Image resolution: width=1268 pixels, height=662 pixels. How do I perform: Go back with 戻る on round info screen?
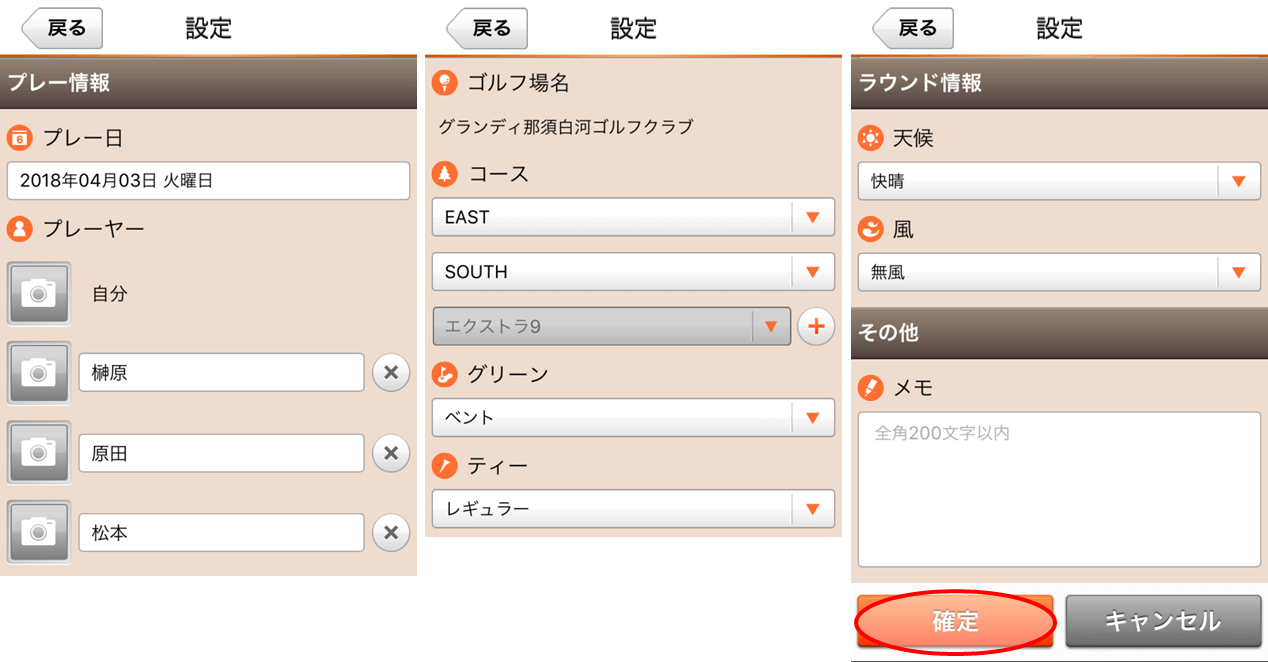tap(913, 29)
